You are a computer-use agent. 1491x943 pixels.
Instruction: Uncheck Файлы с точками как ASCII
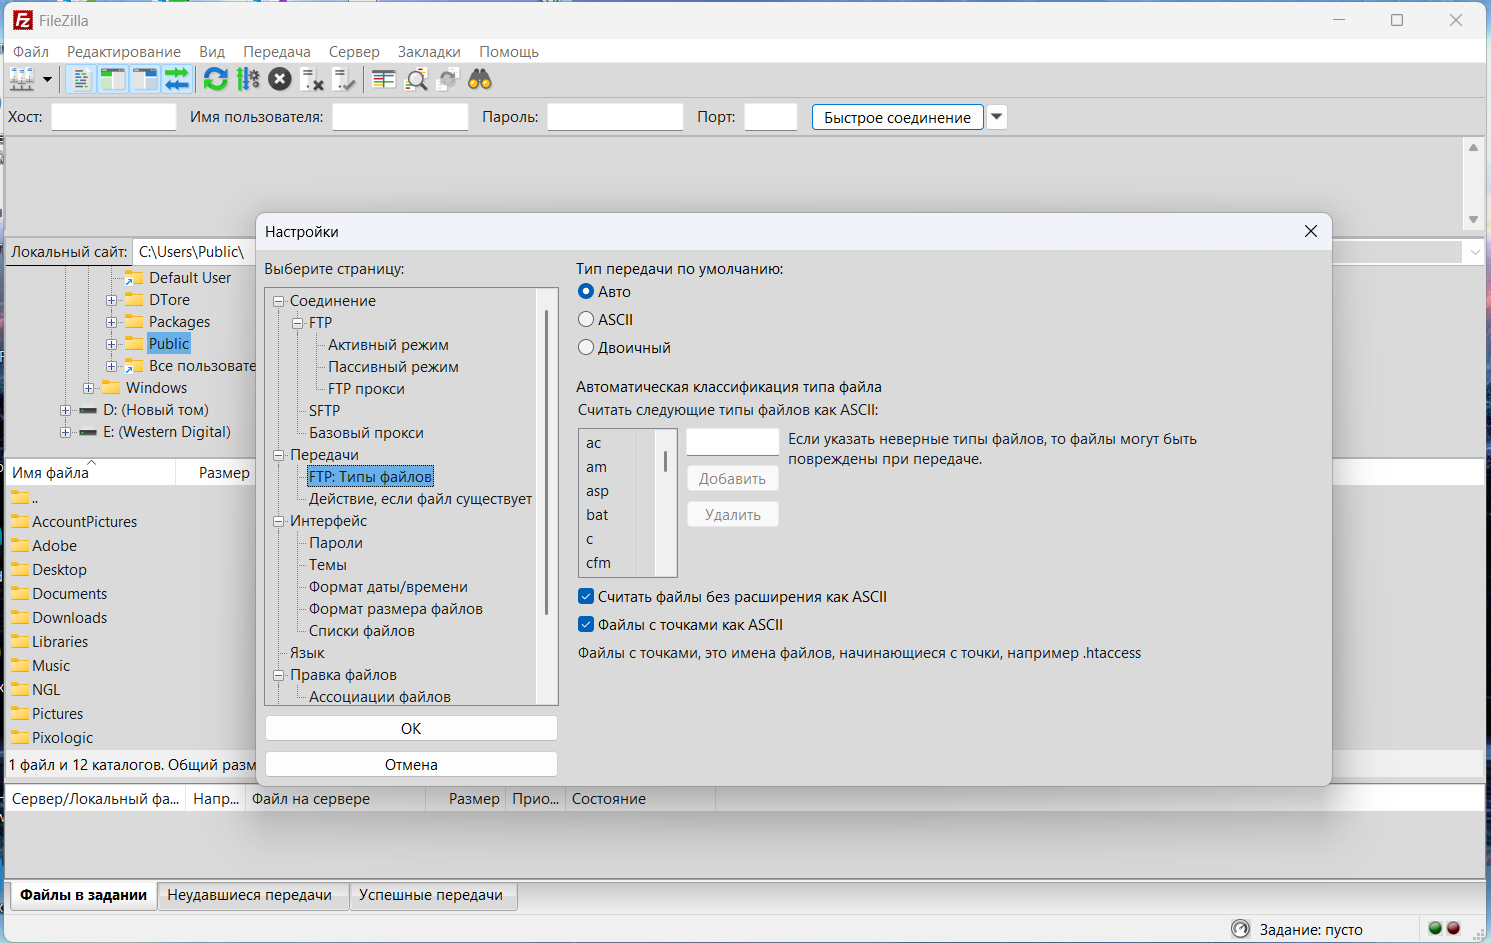[x=587, y=625]
